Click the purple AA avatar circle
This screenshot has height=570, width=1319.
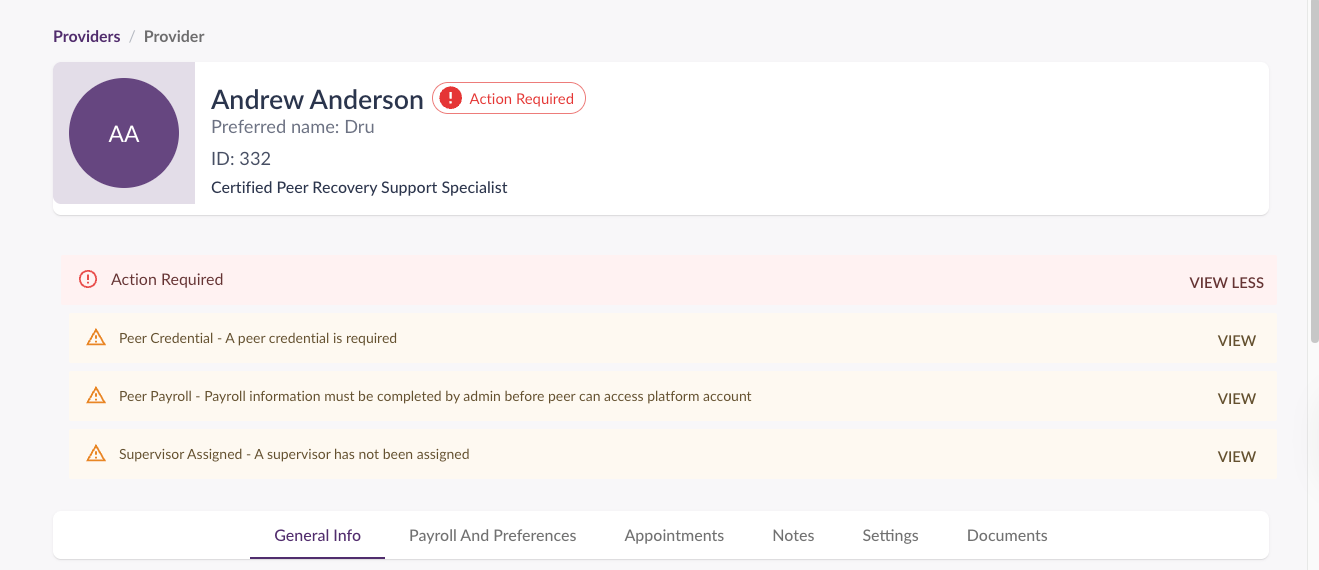coord(124,133)
